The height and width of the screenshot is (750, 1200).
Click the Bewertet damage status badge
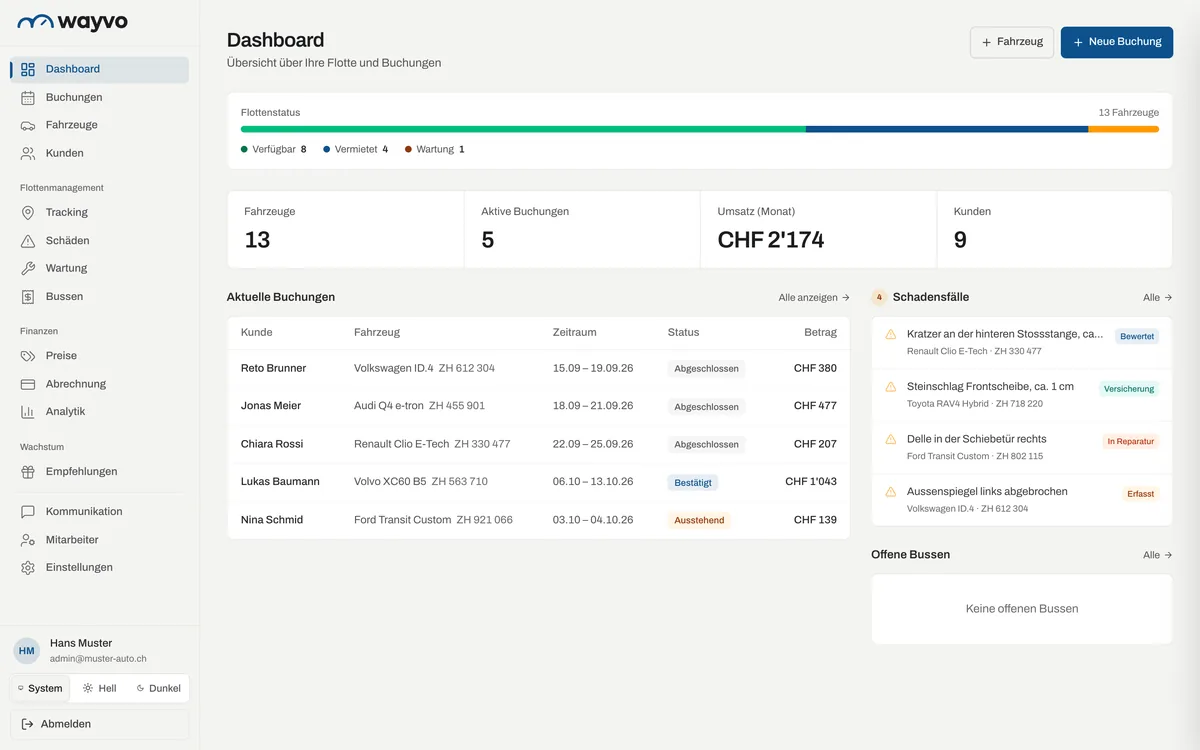tap(1137, 337)
